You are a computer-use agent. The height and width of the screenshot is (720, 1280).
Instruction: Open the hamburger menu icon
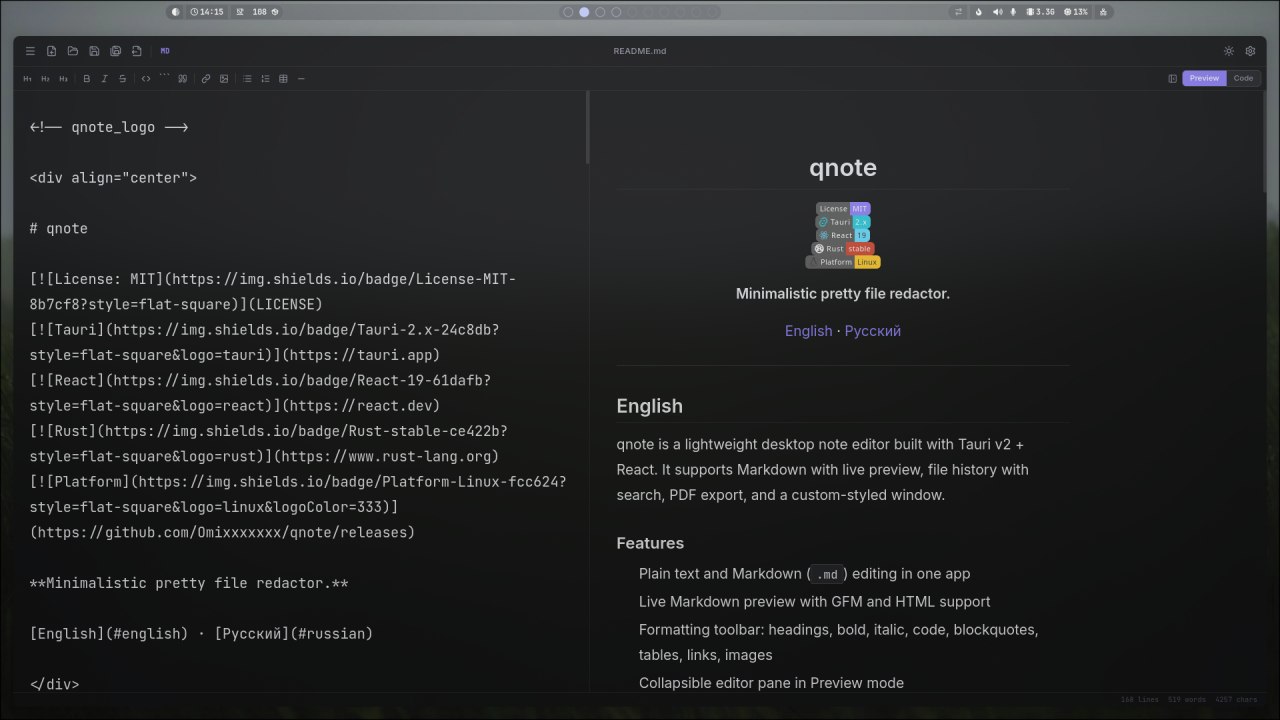[x=30, y=51]
